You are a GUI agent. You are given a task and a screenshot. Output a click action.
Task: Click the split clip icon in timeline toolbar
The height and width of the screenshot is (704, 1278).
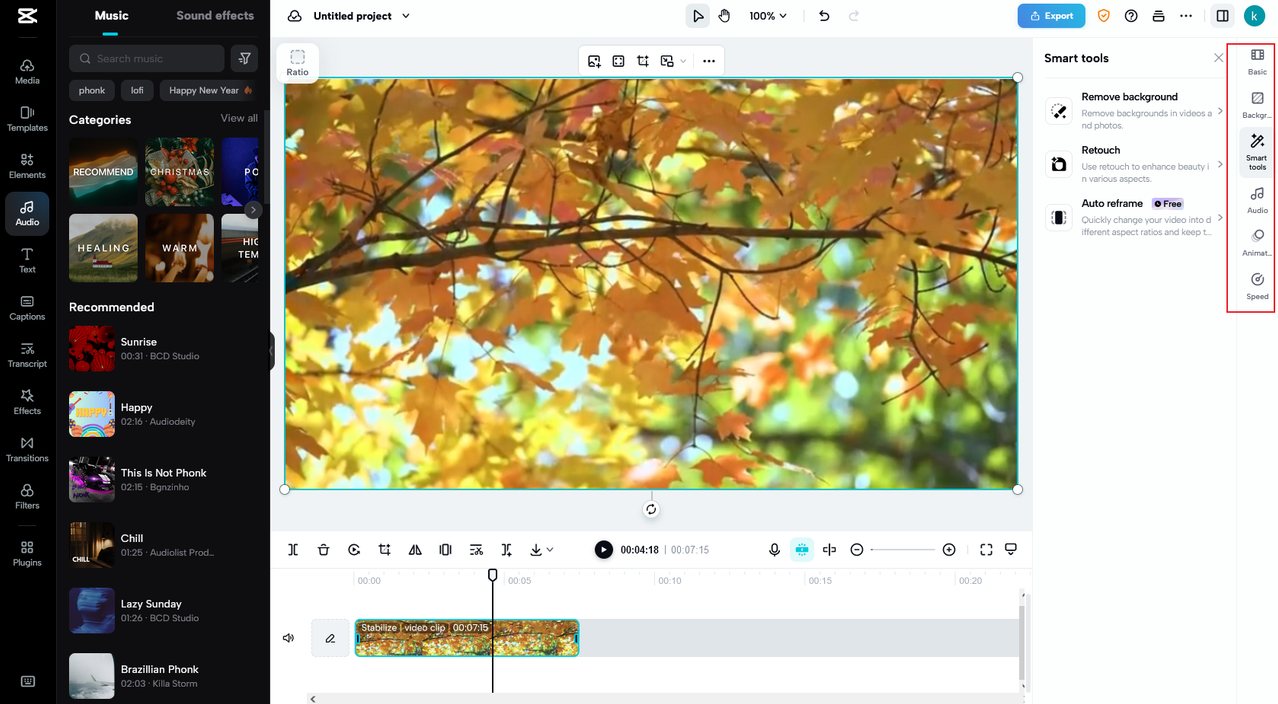click(x=293, y=550)
